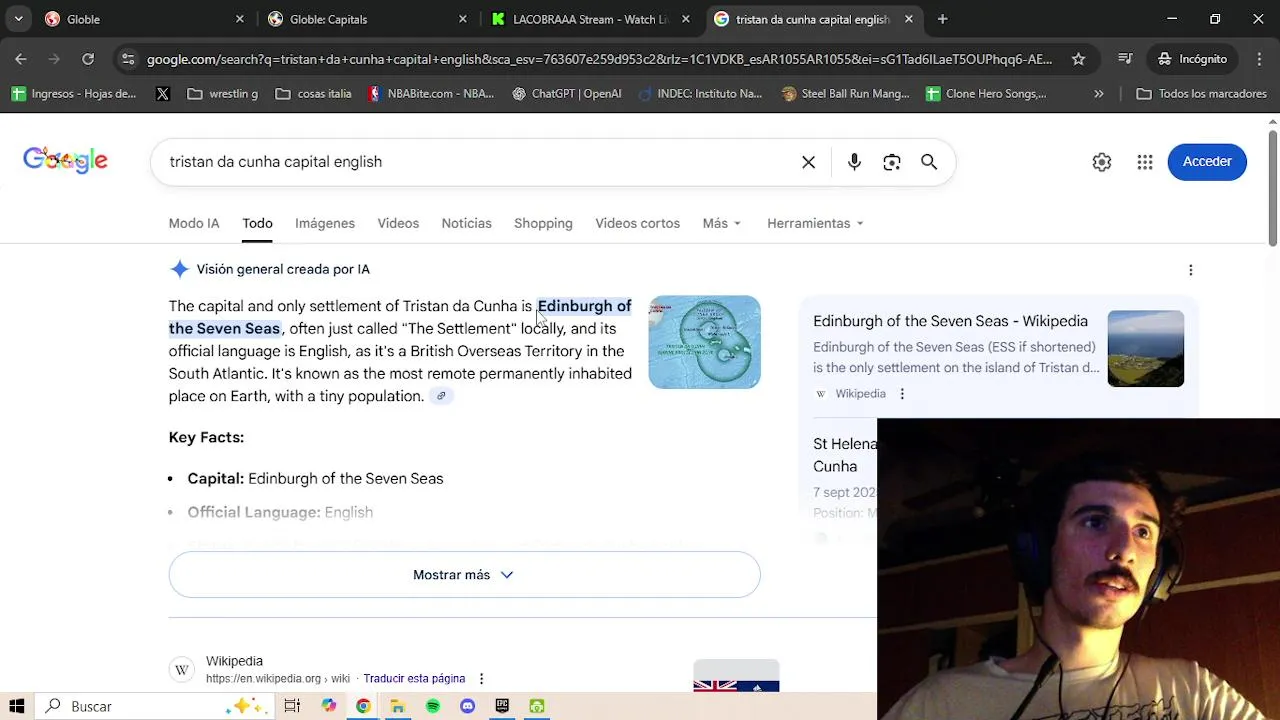Launch Copilot from the taskbar
The height and width of the screenshot is (720, 1280).
(x=328, y=706)
